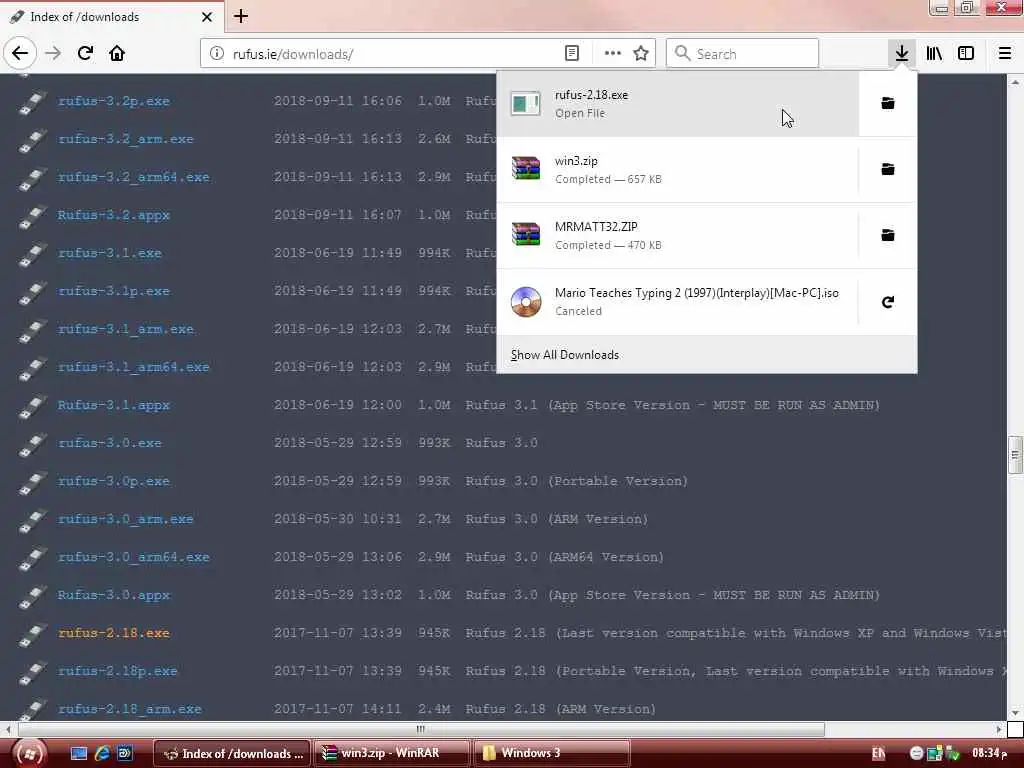
Task: Open the rufus-3.0_arm64.exe link
Action: tap(134, 557)
